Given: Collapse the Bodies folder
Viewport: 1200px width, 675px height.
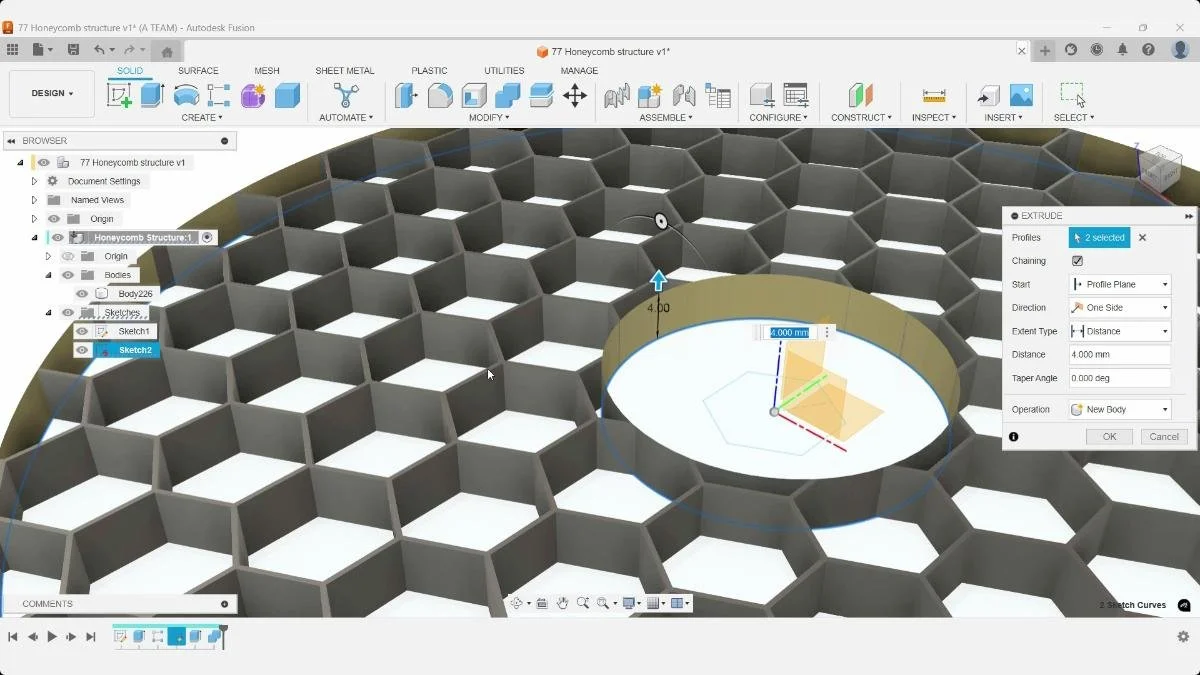Looking at the screenshot, I should [x=48, y=275].
